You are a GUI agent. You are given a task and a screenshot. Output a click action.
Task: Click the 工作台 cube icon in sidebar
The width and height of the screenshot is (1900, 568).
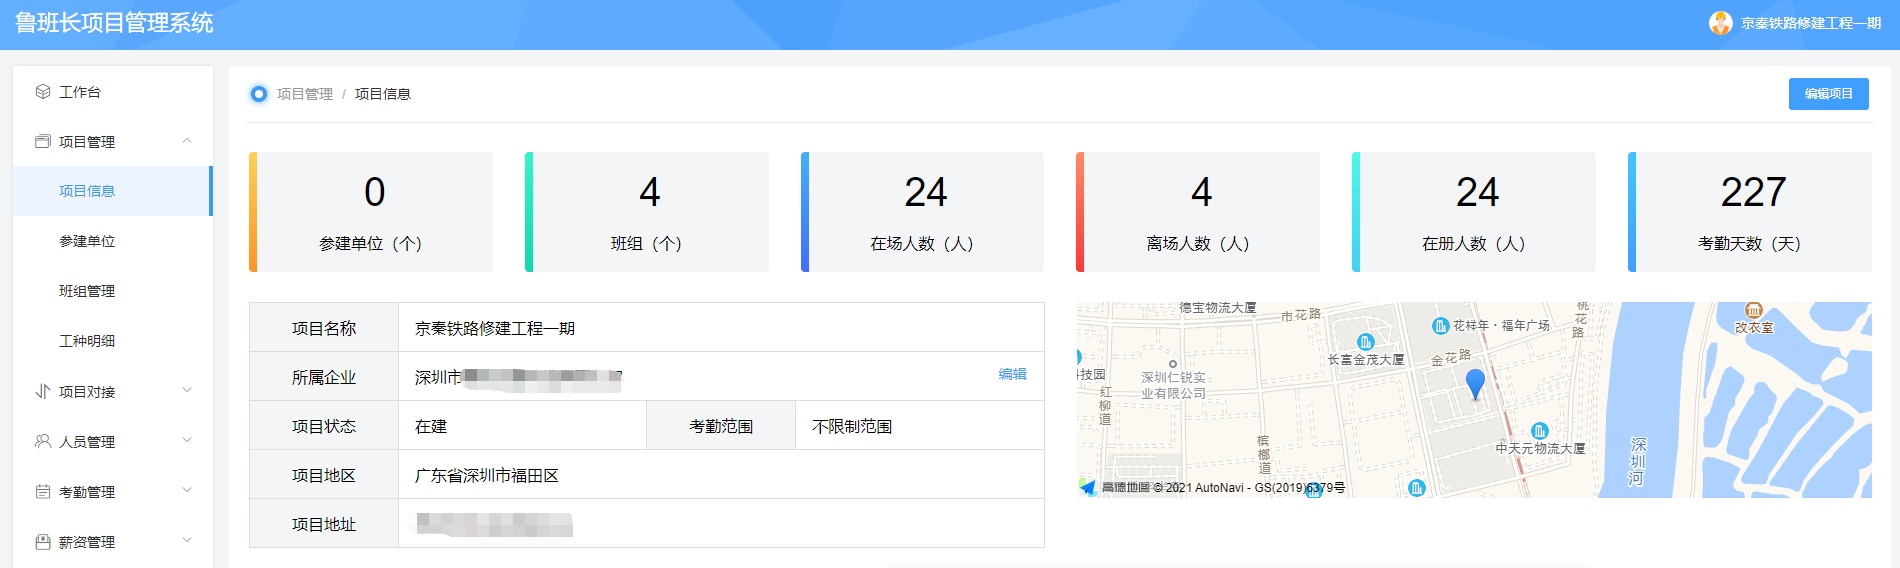43,92
